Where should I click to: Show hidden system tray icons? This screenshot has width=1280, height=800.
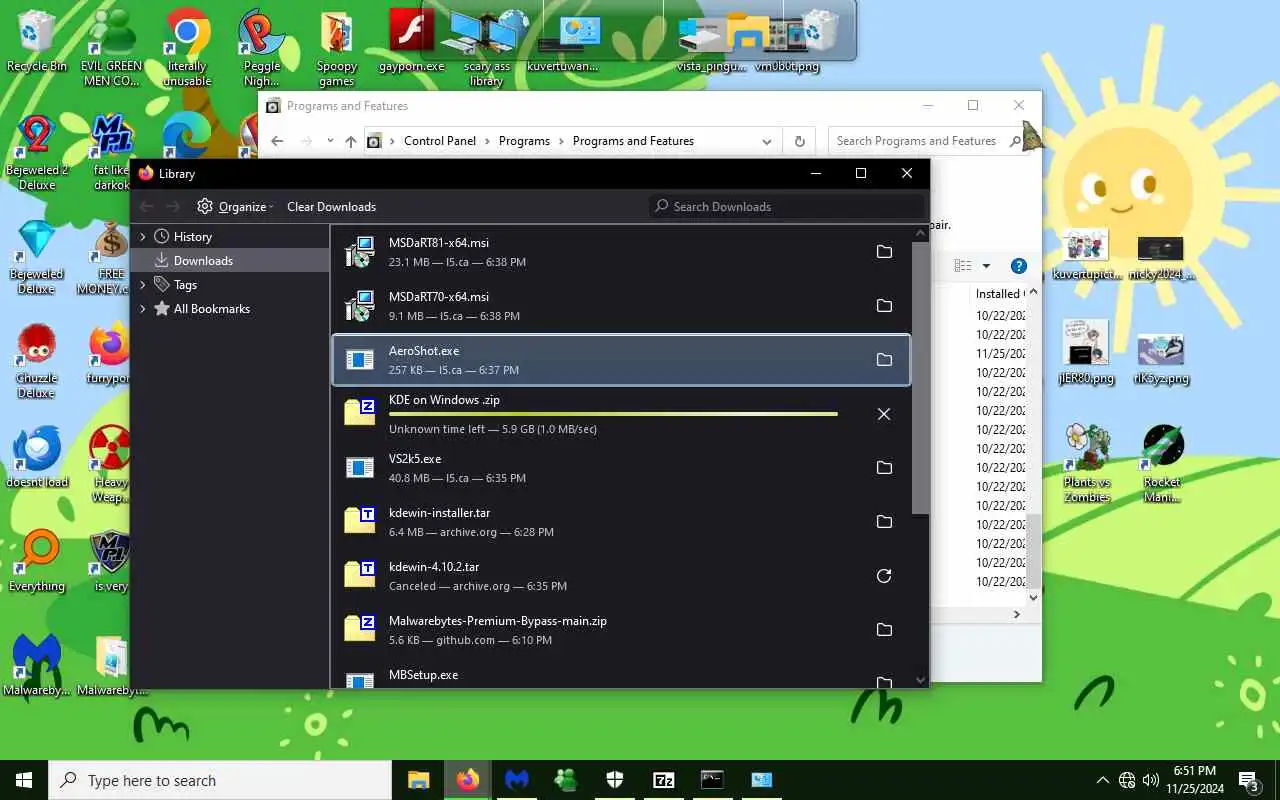[x=1103, y=780]
